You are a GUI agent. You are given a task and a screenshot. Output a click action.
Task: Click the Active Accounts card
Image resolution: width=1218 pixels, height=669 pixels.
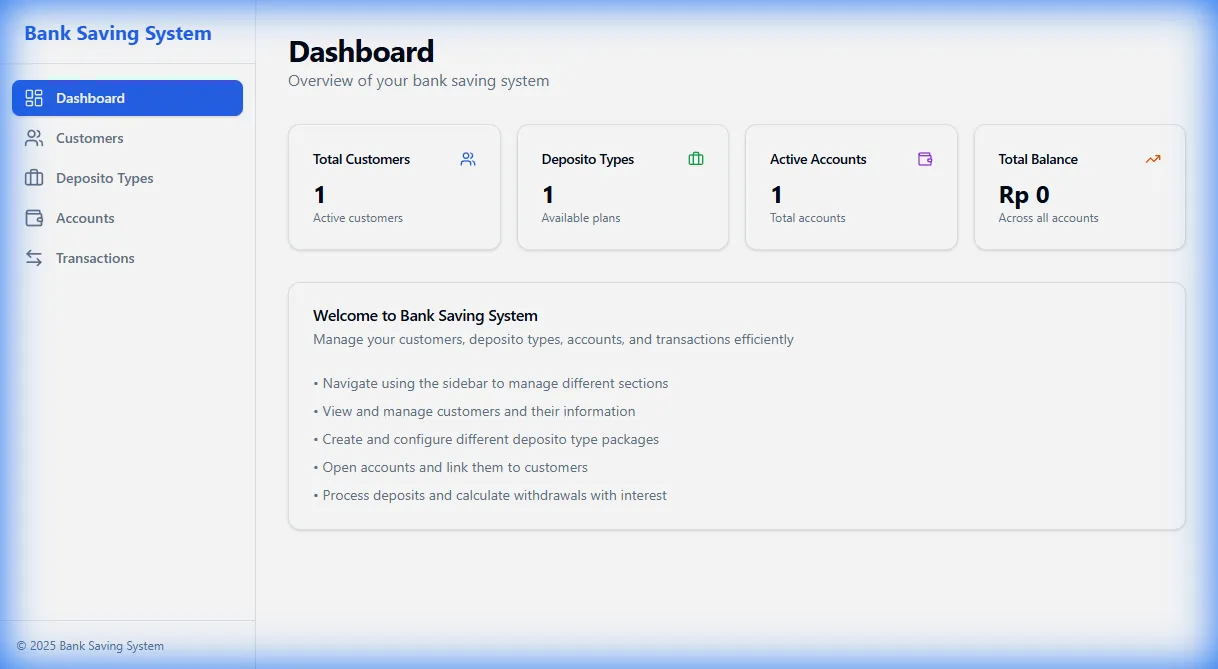pyautogui.click(x=851, y=187)
